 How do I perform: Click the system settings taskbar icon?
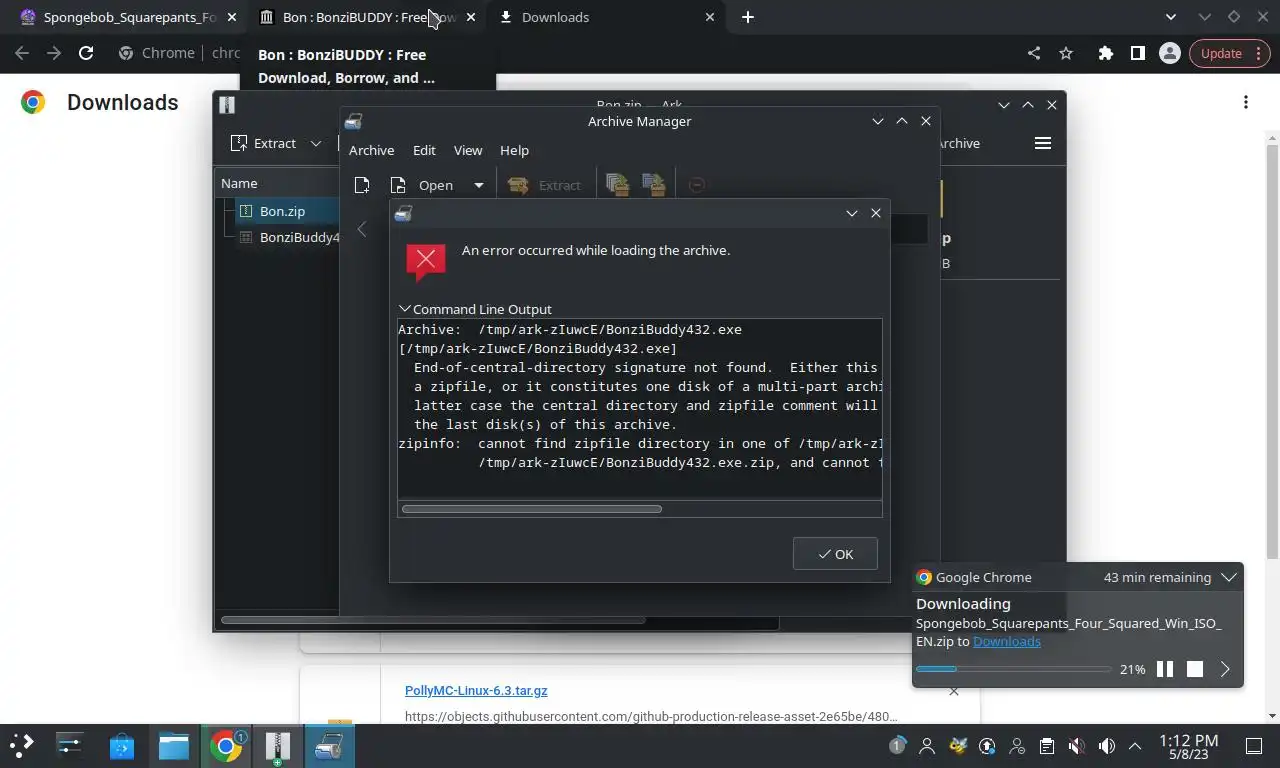click(x=69, y=745)
